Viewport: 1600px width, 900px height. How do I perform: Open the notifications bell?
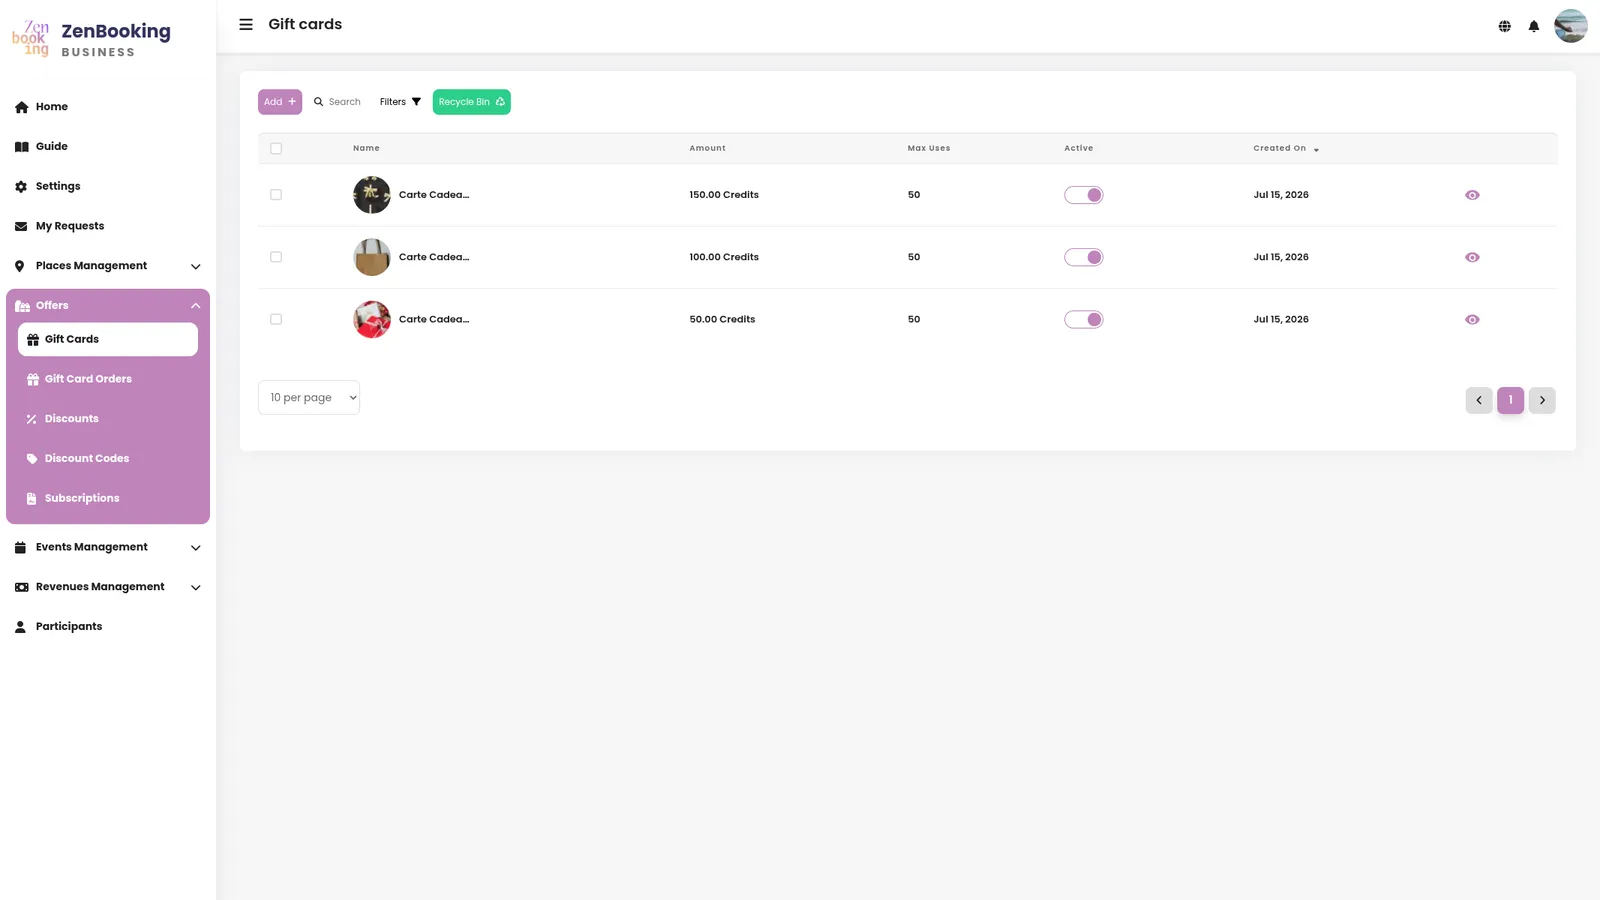click(1533, 26)
